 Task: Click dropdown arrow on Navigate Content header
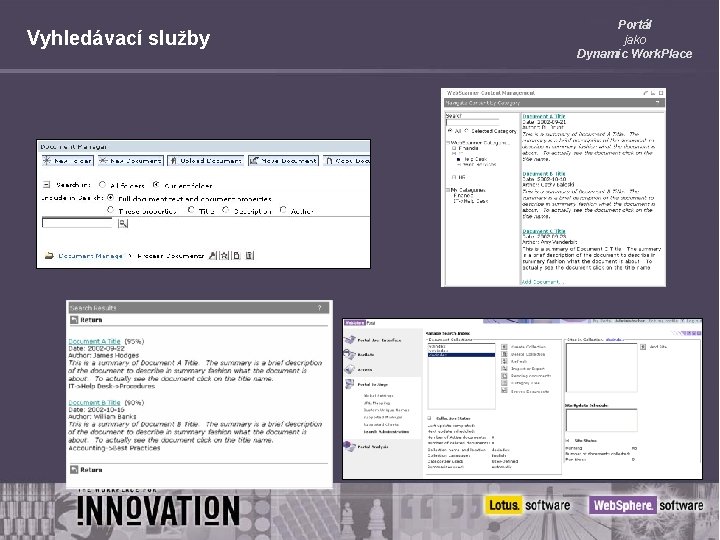[658, 102]
